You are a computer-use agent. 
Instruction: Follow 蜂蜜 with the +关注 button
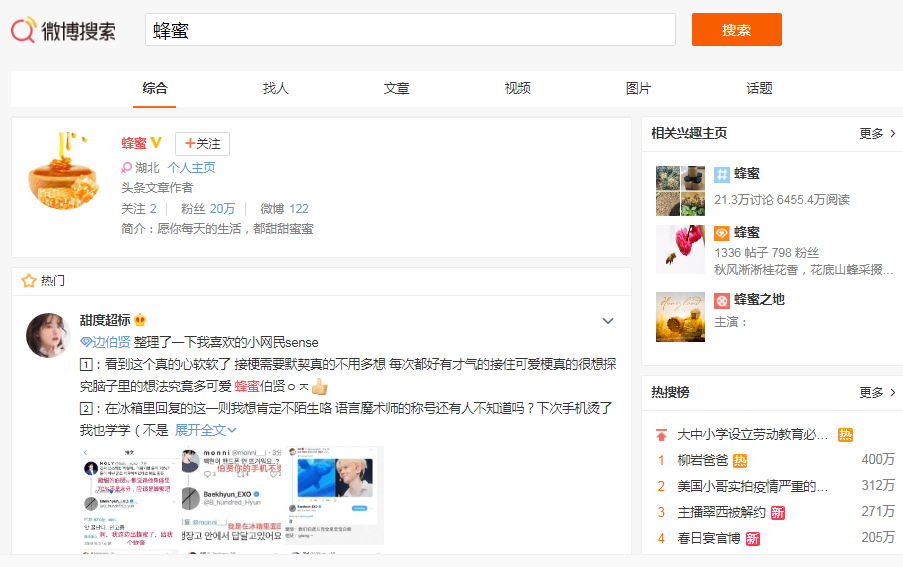click(x=202, y=144)
